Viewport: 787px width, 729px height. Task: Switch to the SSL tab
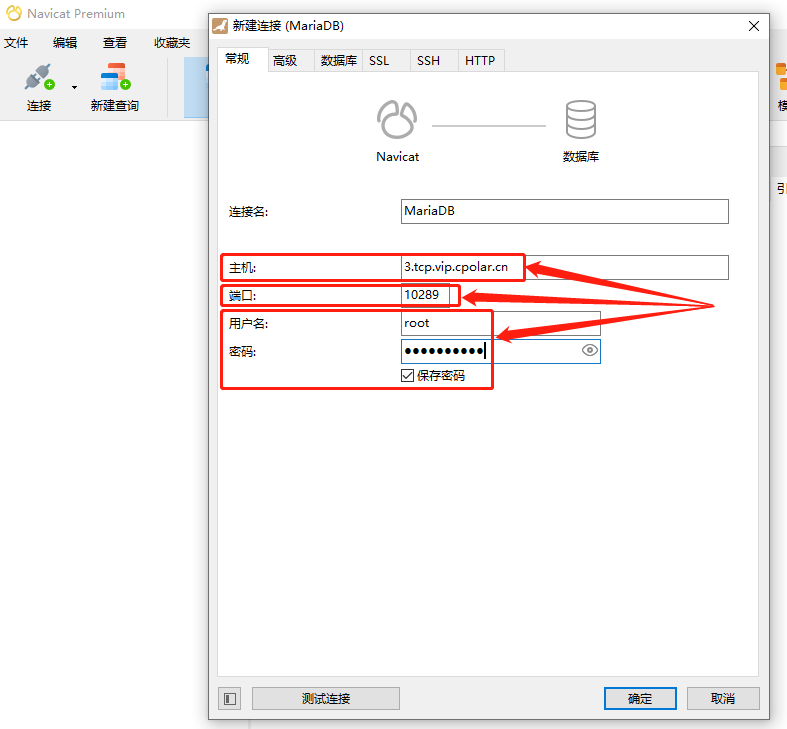pos(385,61)
